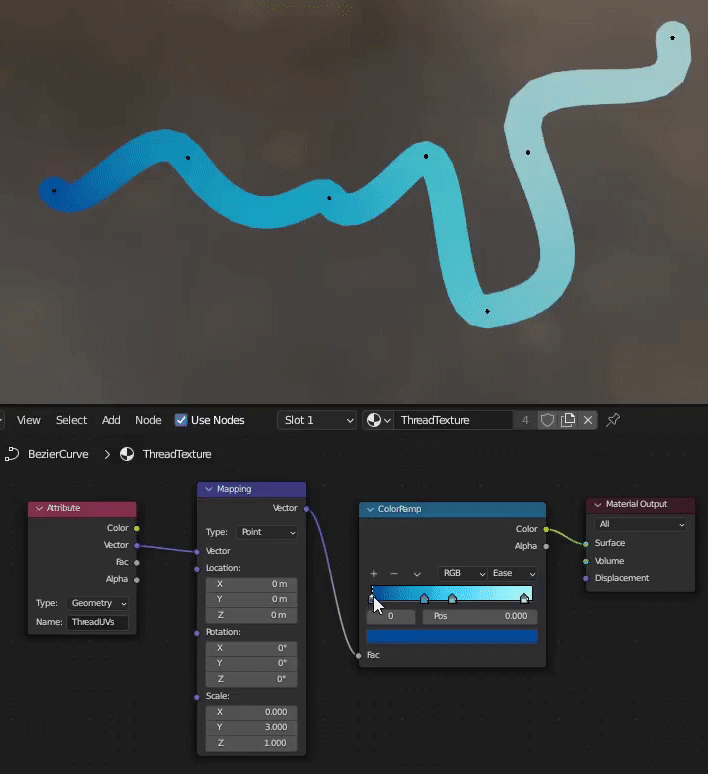
Task: Open the Add menu
Action: 111,420
